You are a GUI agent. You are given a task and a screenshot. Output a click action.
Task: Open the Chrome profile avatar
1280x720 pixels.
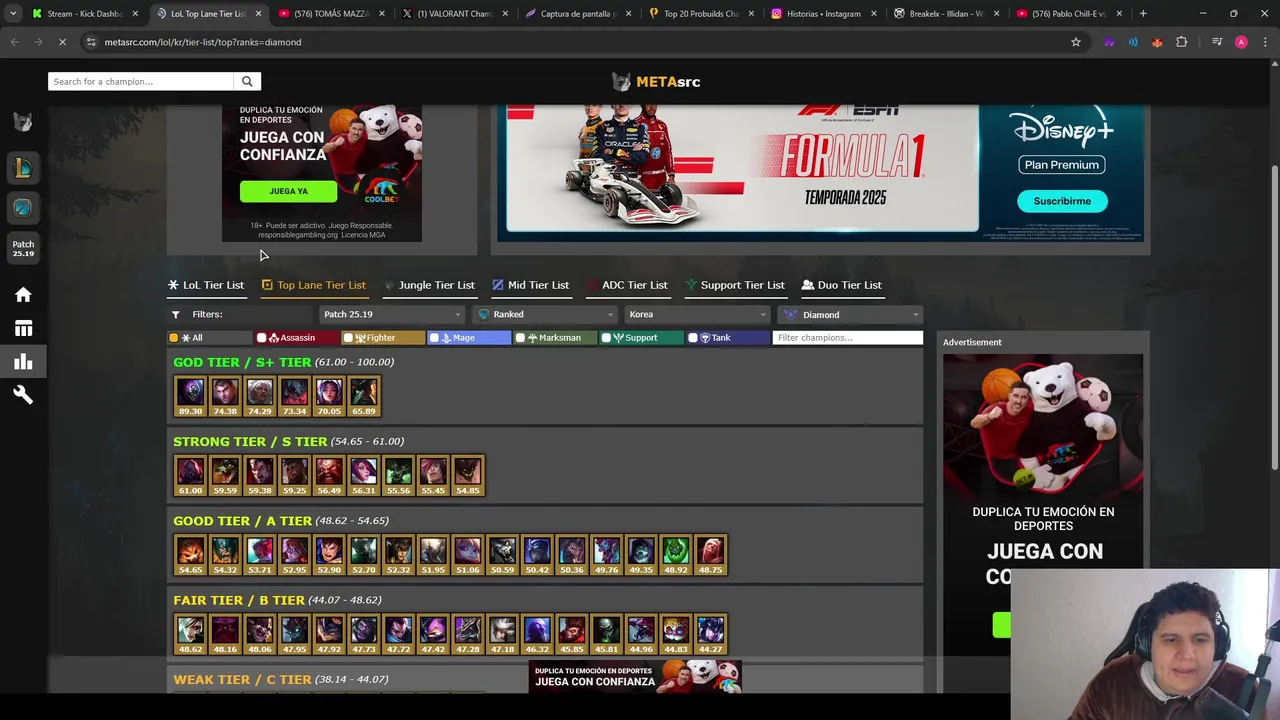point(1241,42)
